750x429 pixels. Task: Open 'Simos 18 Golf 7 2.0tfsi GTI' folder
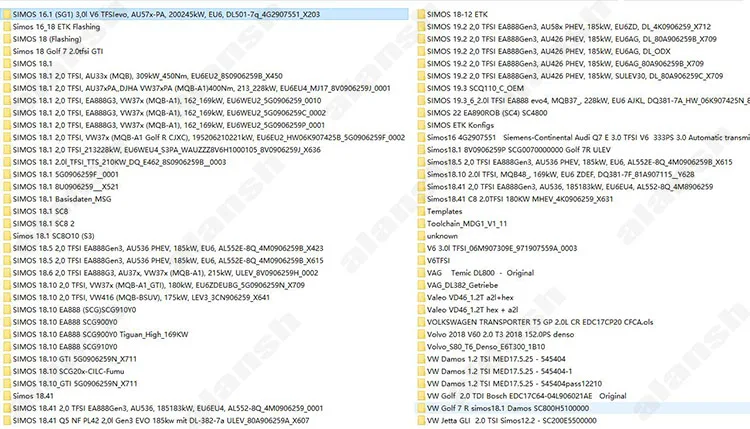pyautogui.click(x=58, y=51)
